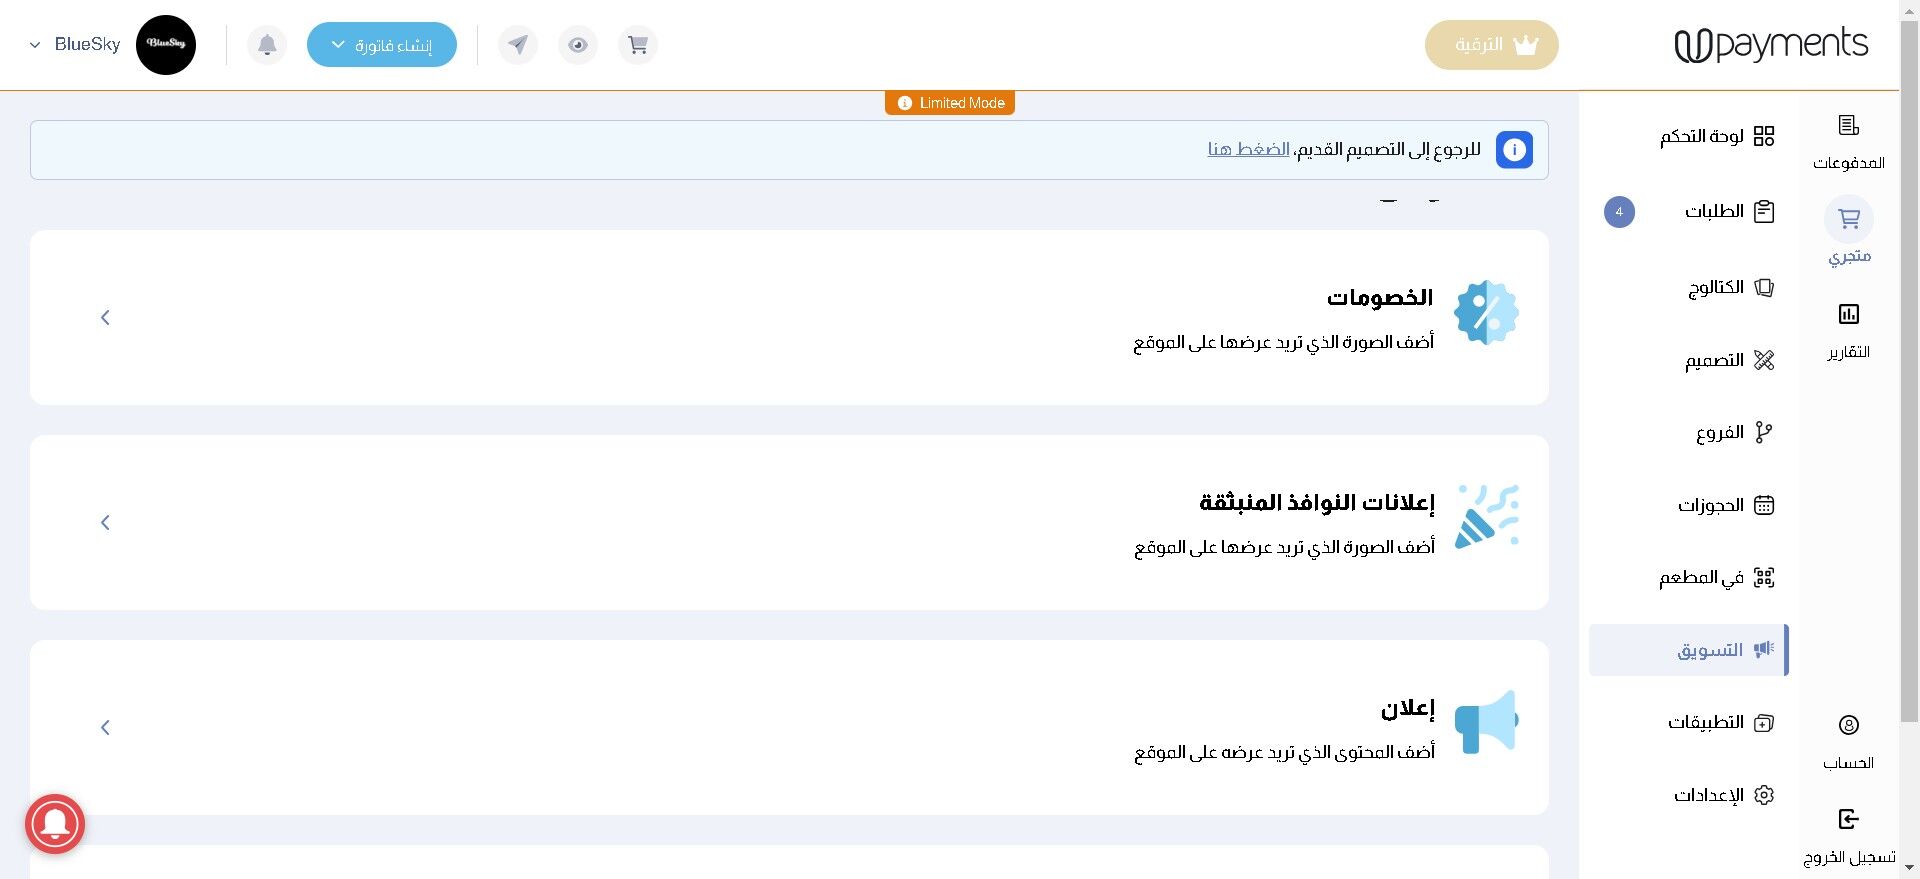Screen dimensions: 1920x879
Task: Click the red floating notification bell
Action: 55,824
